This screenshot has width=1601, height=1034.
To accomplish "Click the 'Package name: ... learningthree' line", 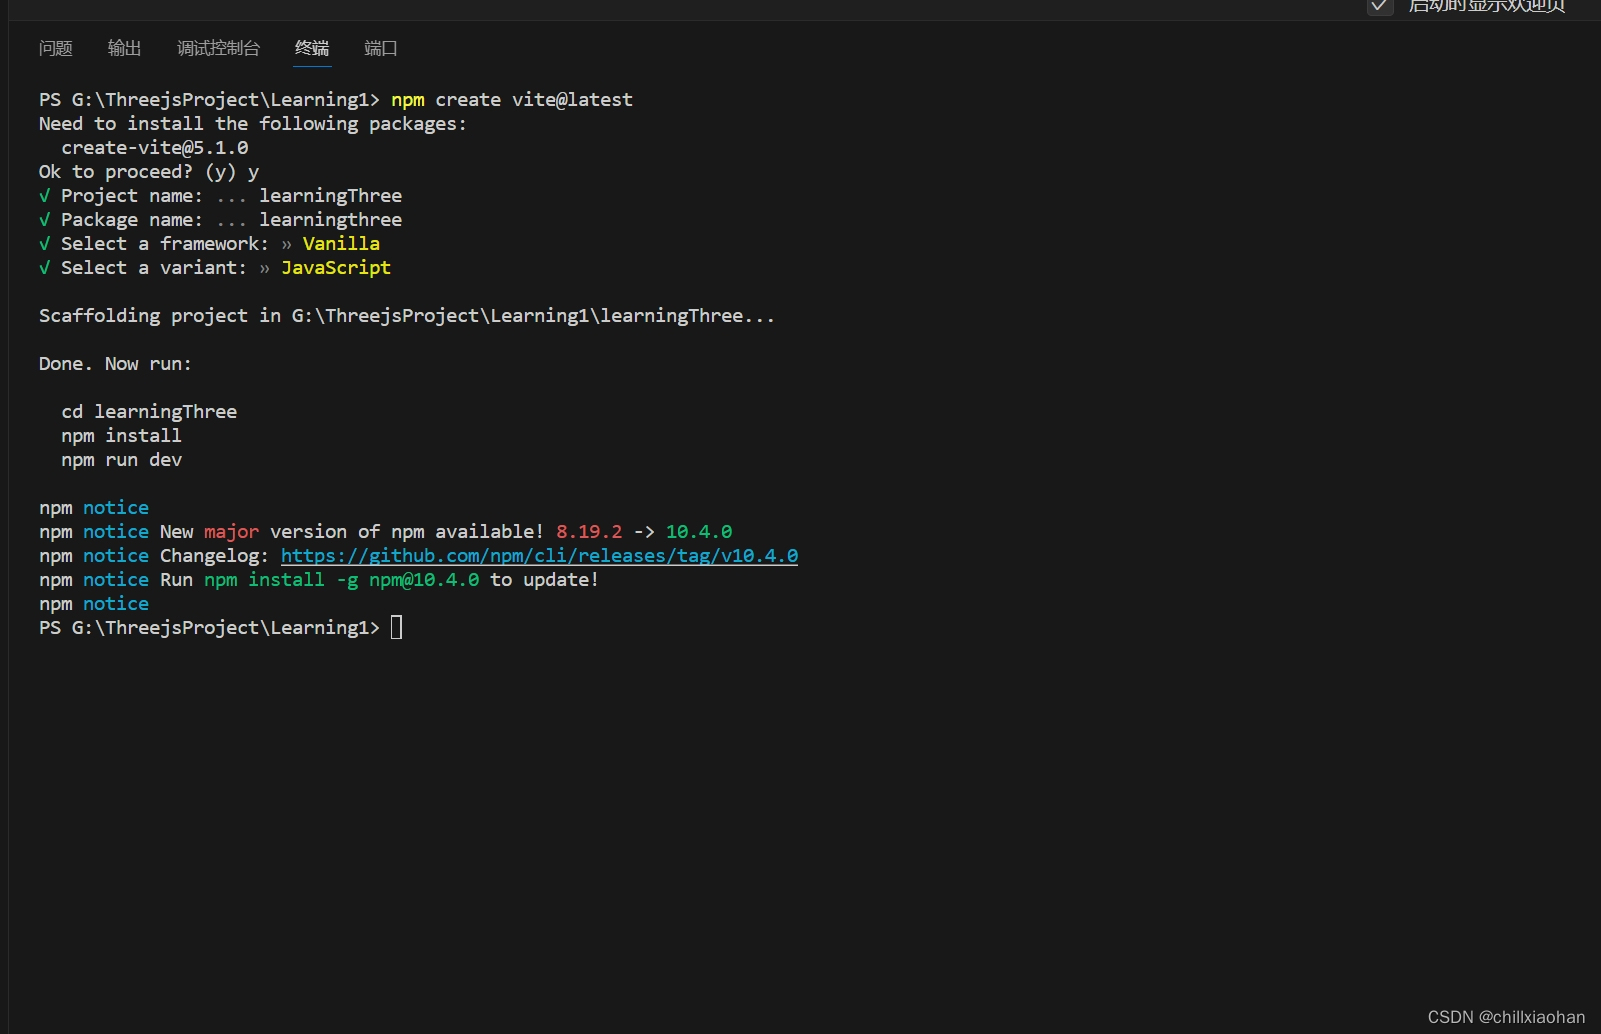I will coord(220,220).
